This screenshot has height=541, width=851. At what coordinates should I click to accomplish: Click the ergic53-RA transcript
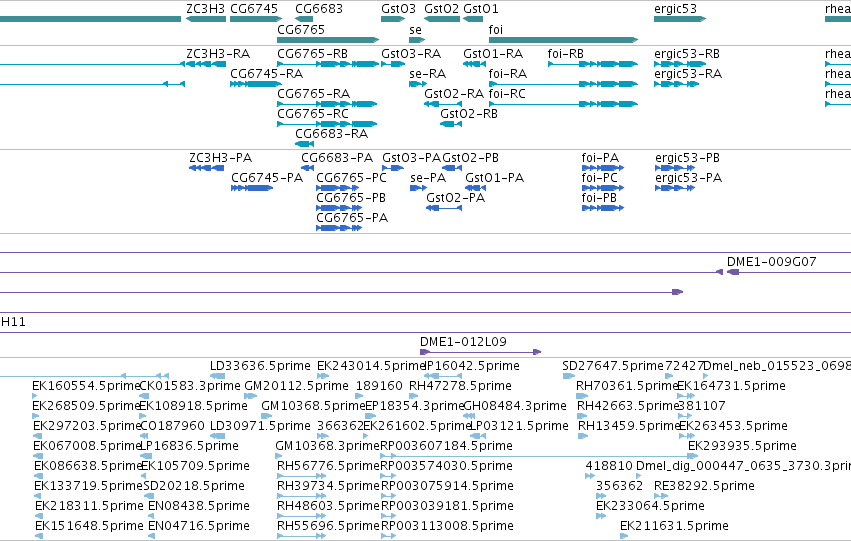(x=676, y=84)
